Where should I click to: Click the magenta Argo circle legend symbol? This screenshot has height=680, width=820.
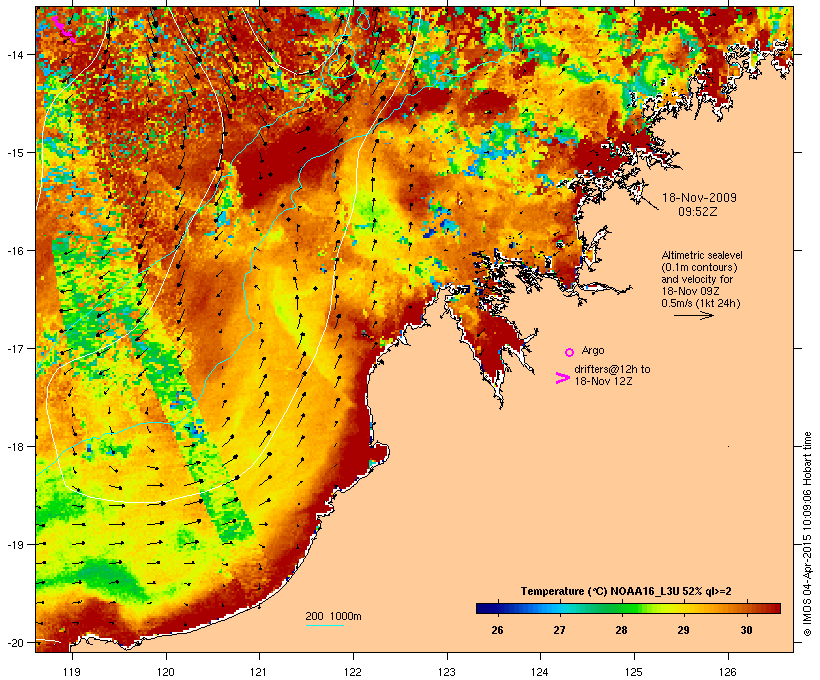[x=570, y=353]
